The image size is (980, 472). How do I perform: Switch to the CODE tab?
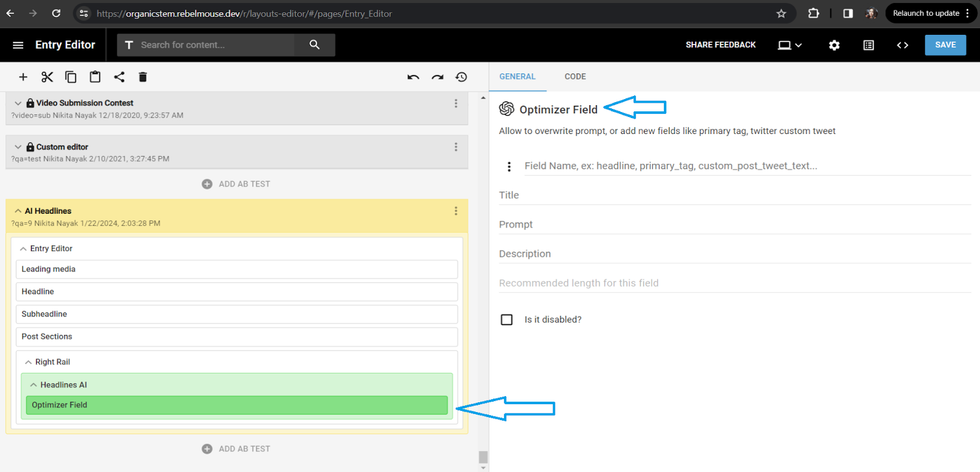(x=575, y=77)
